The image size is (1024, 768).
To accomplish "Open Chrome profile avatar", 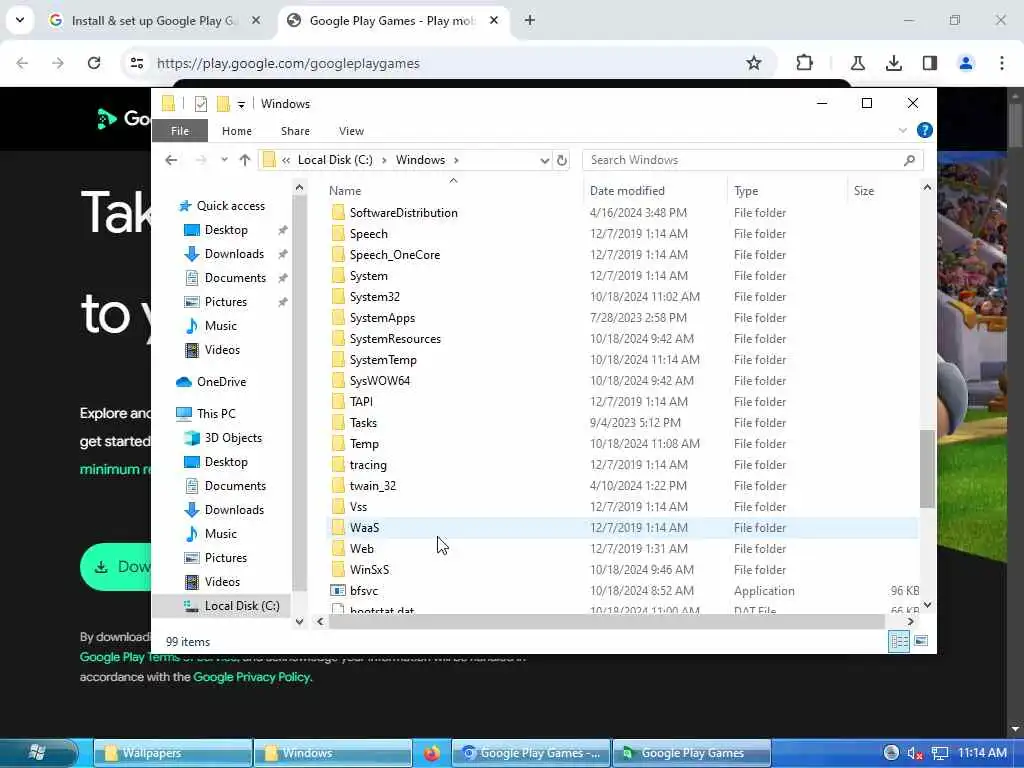I will 965,63.
